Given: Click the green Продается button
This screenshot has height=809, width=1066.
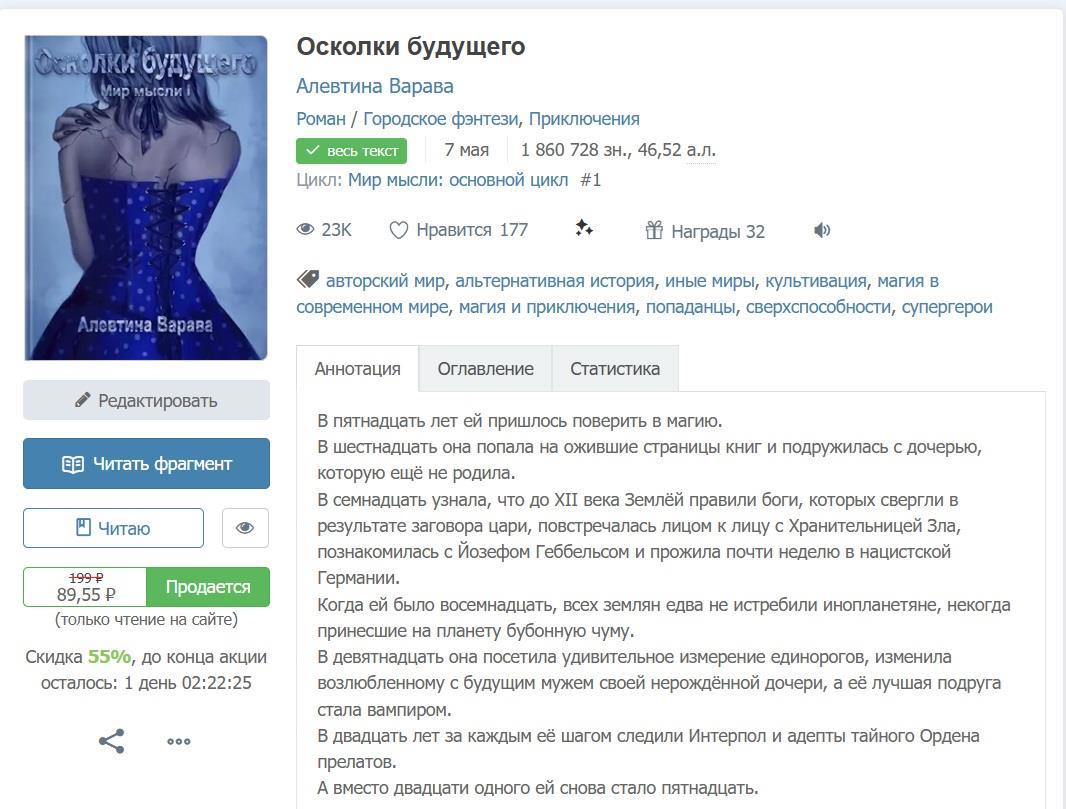Looking at the screenshot, I should [208, 587].
